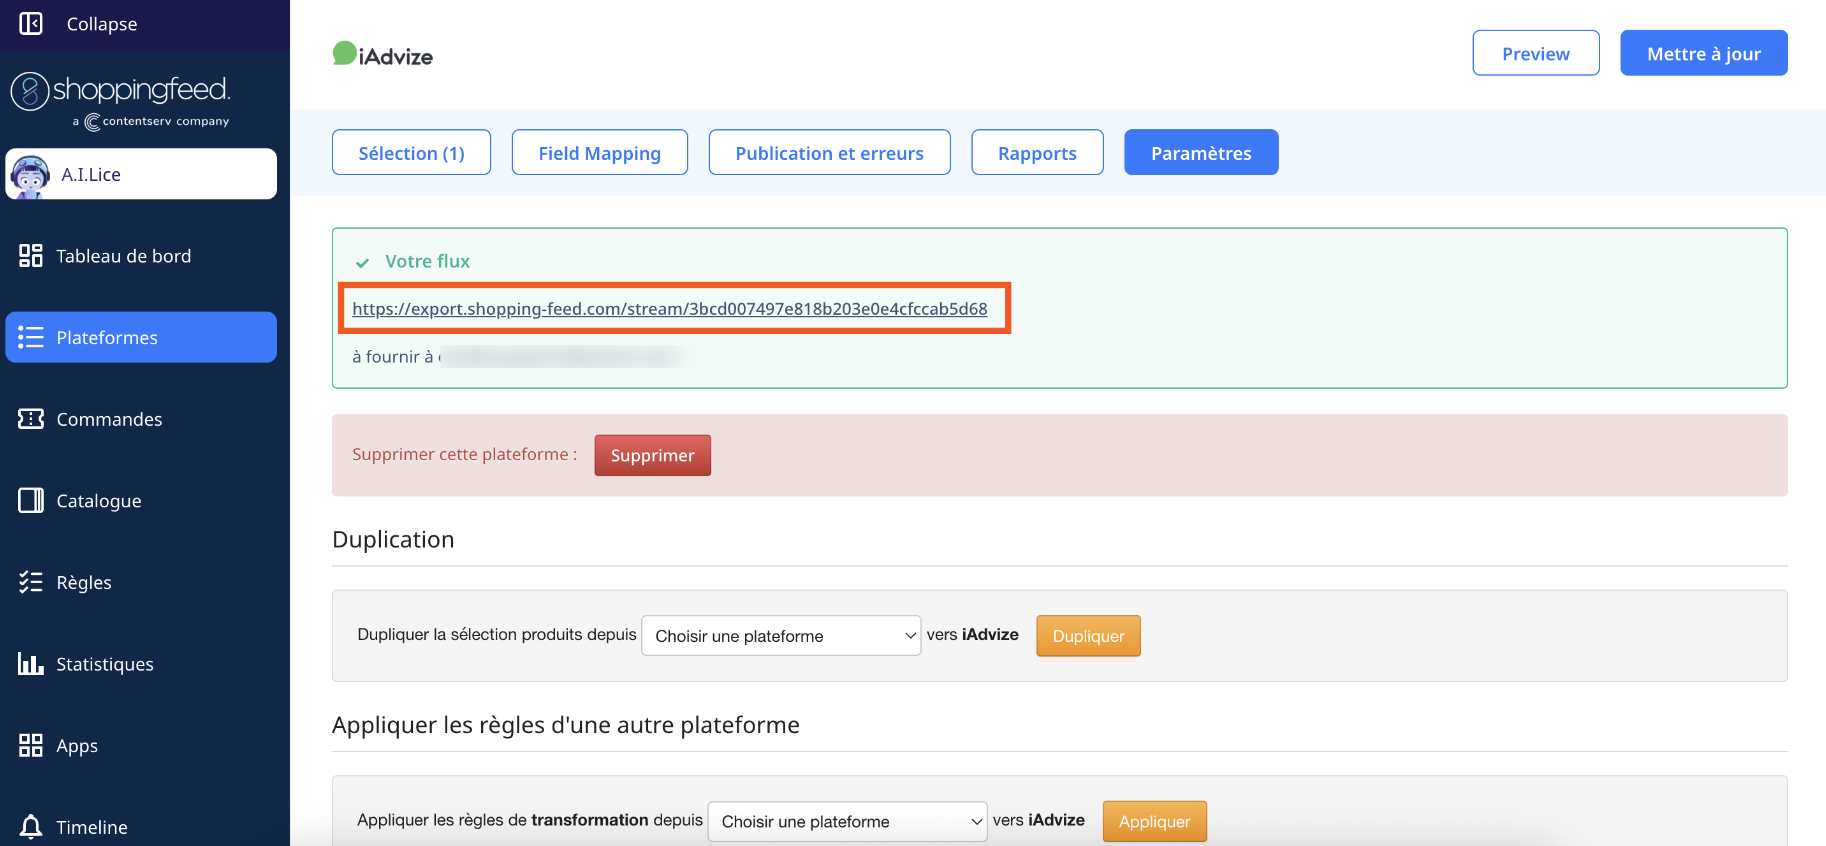Open Tableau de bord menu item
The width and height of the screenshot is (1826, 846).
tap(141, 256)
